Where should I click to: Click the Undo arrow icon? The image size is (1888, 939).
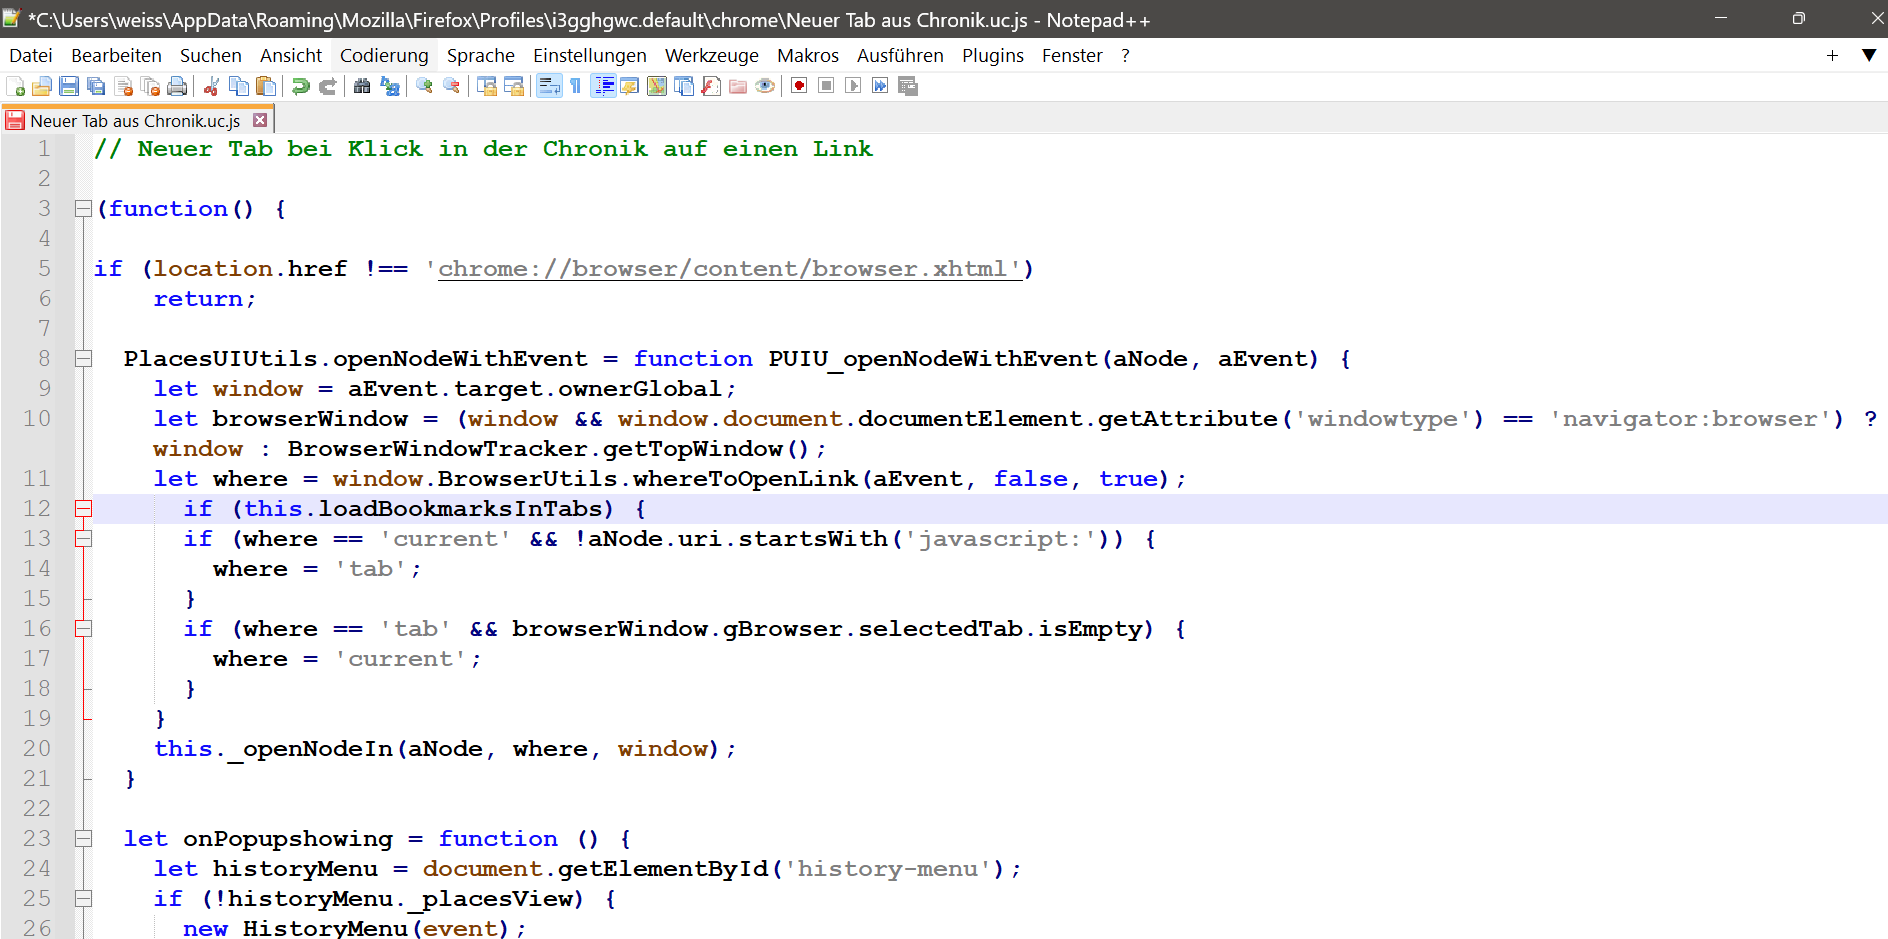click(x=300, y=86)
